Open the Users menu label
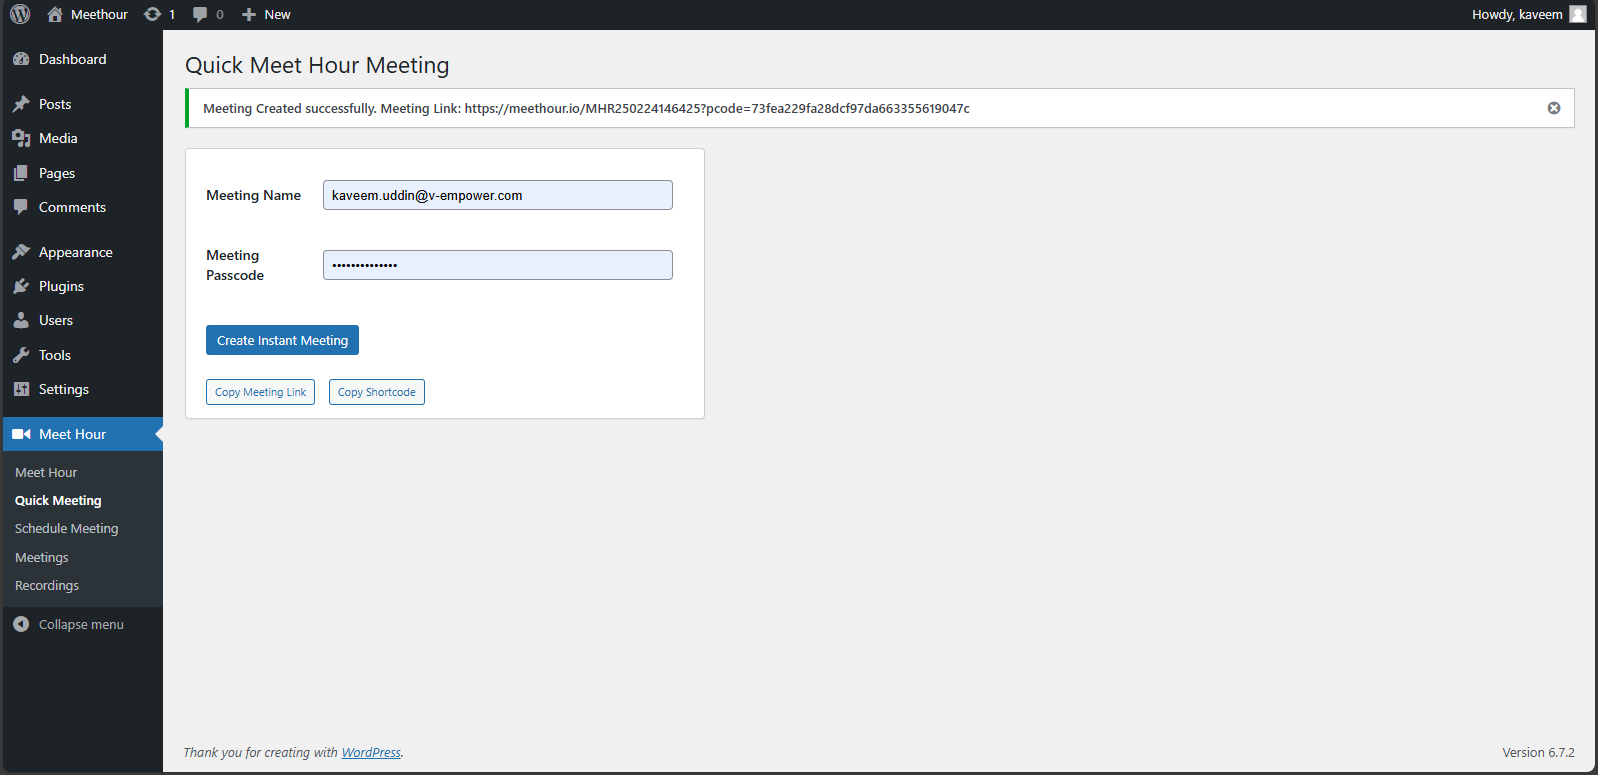Image resolution: width=1598 pixels, height=775 pixels. (x=56, y=320)
